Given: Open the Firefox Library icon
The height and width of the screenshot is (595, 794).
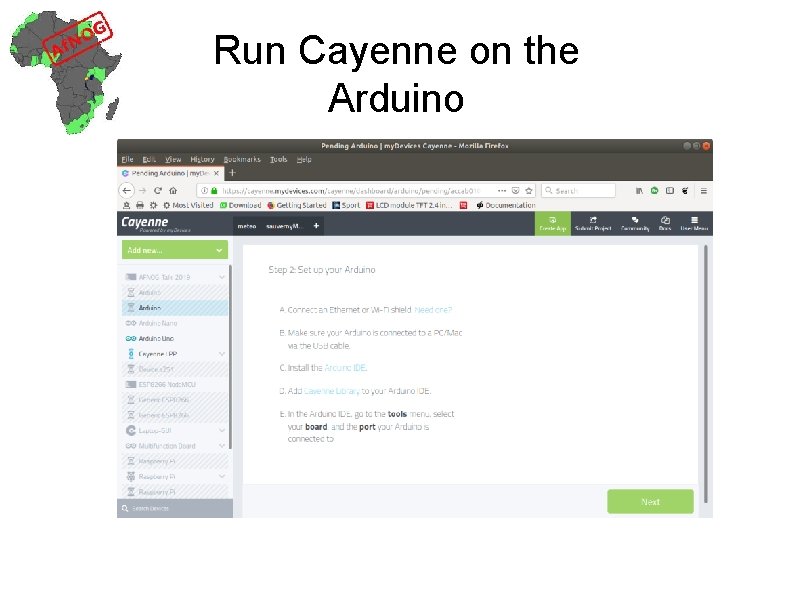Looking at the screenshot, I should pos(640,190).
